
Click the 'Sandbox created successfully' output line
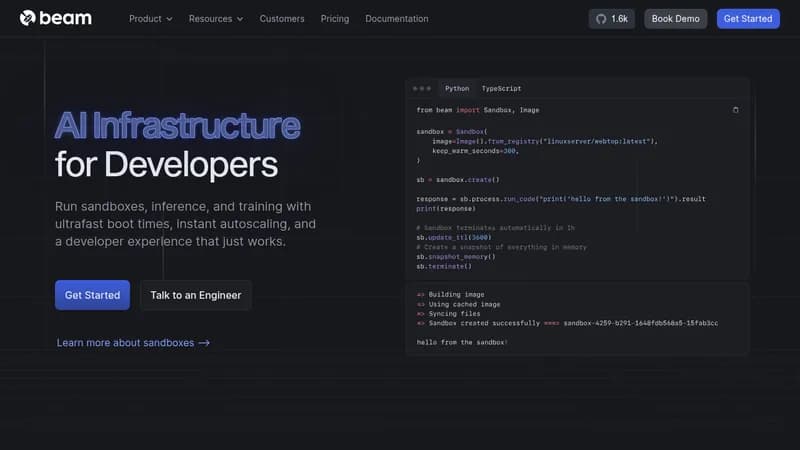pos(567,323)
